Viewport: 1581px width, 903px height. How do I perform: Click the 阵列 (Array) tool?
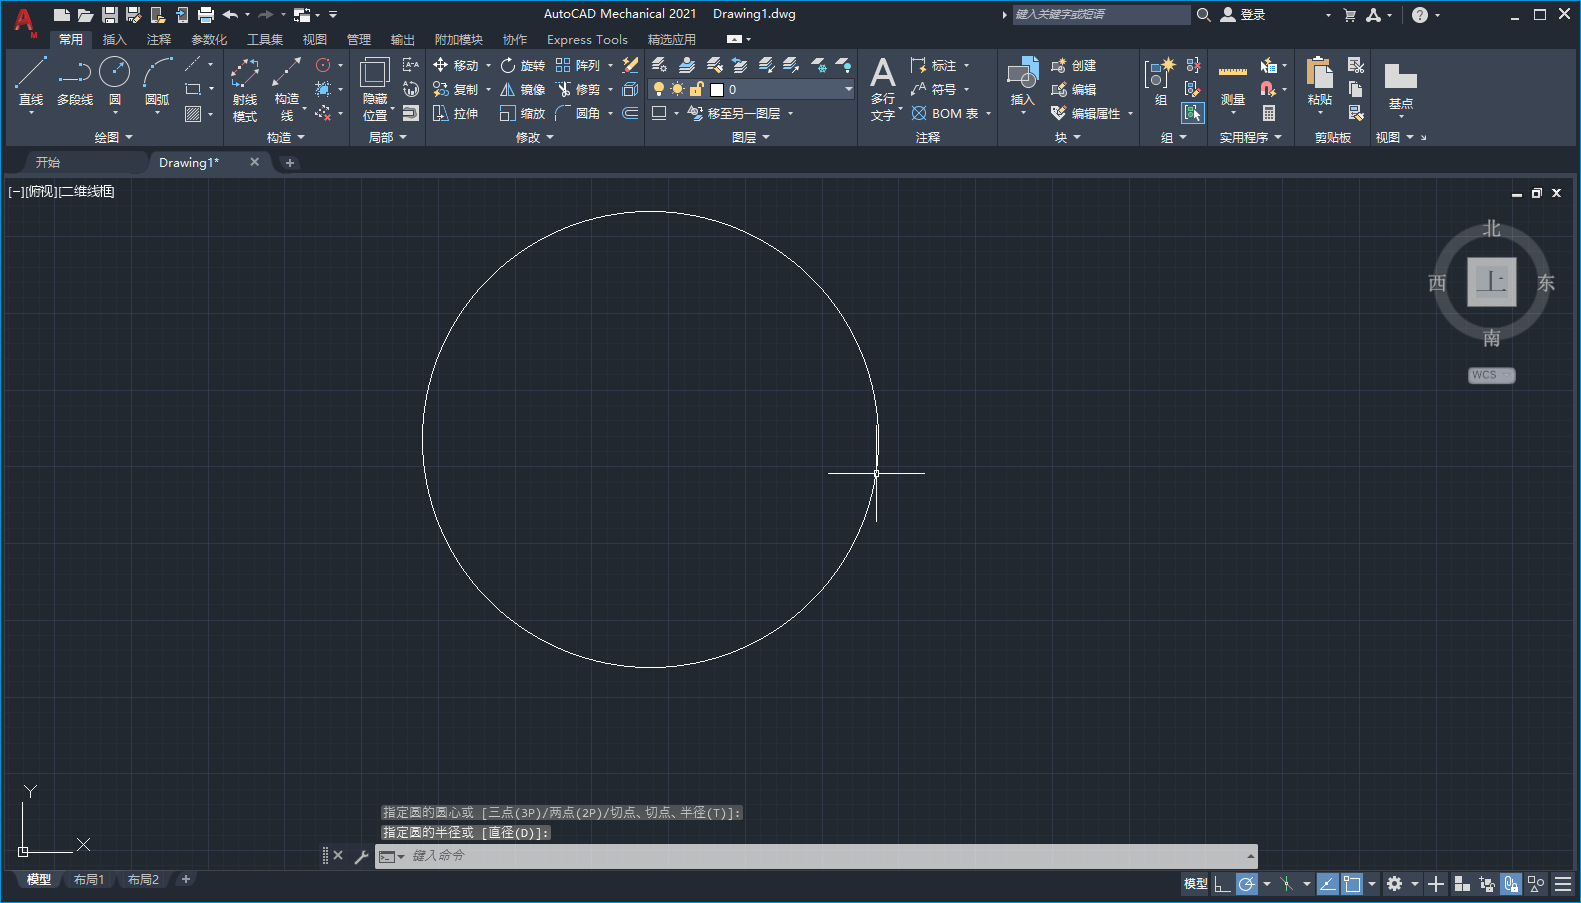(x=578, y=65)
